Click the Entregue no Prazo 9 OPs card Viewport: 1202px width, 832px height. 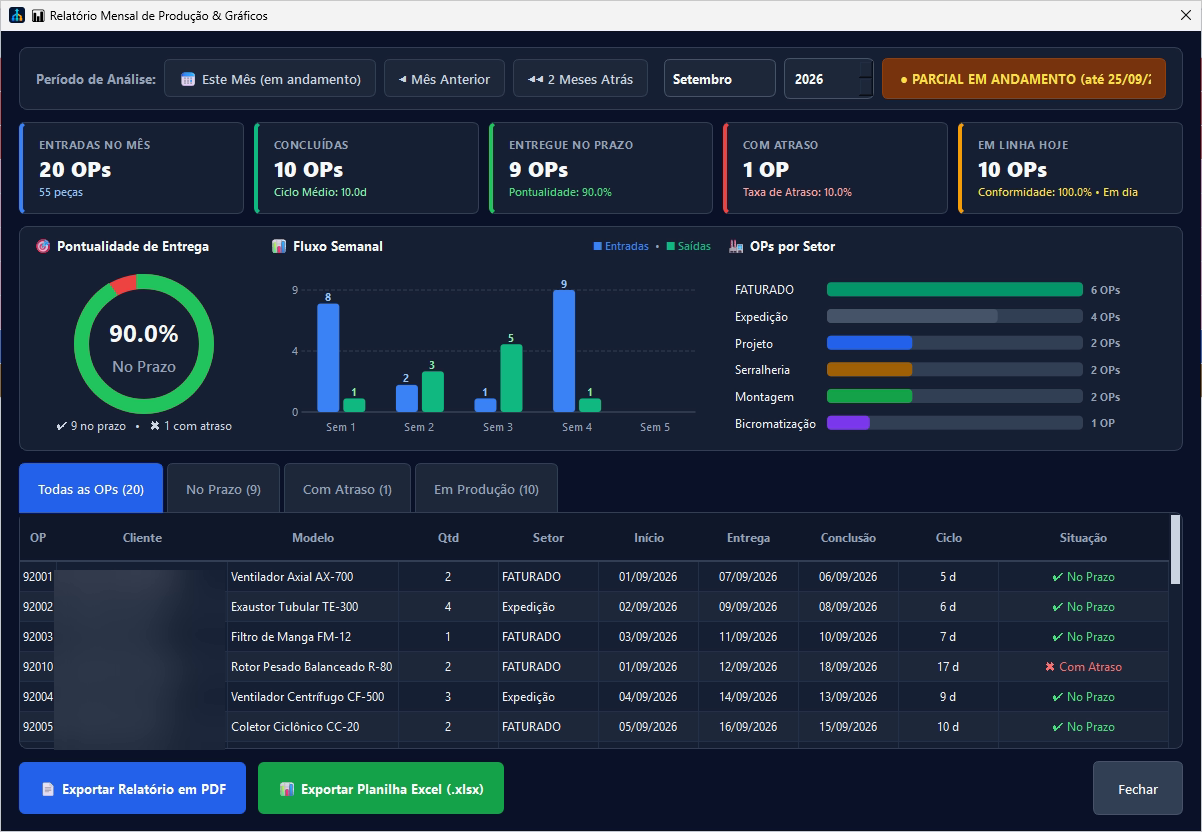coord(601,168)
